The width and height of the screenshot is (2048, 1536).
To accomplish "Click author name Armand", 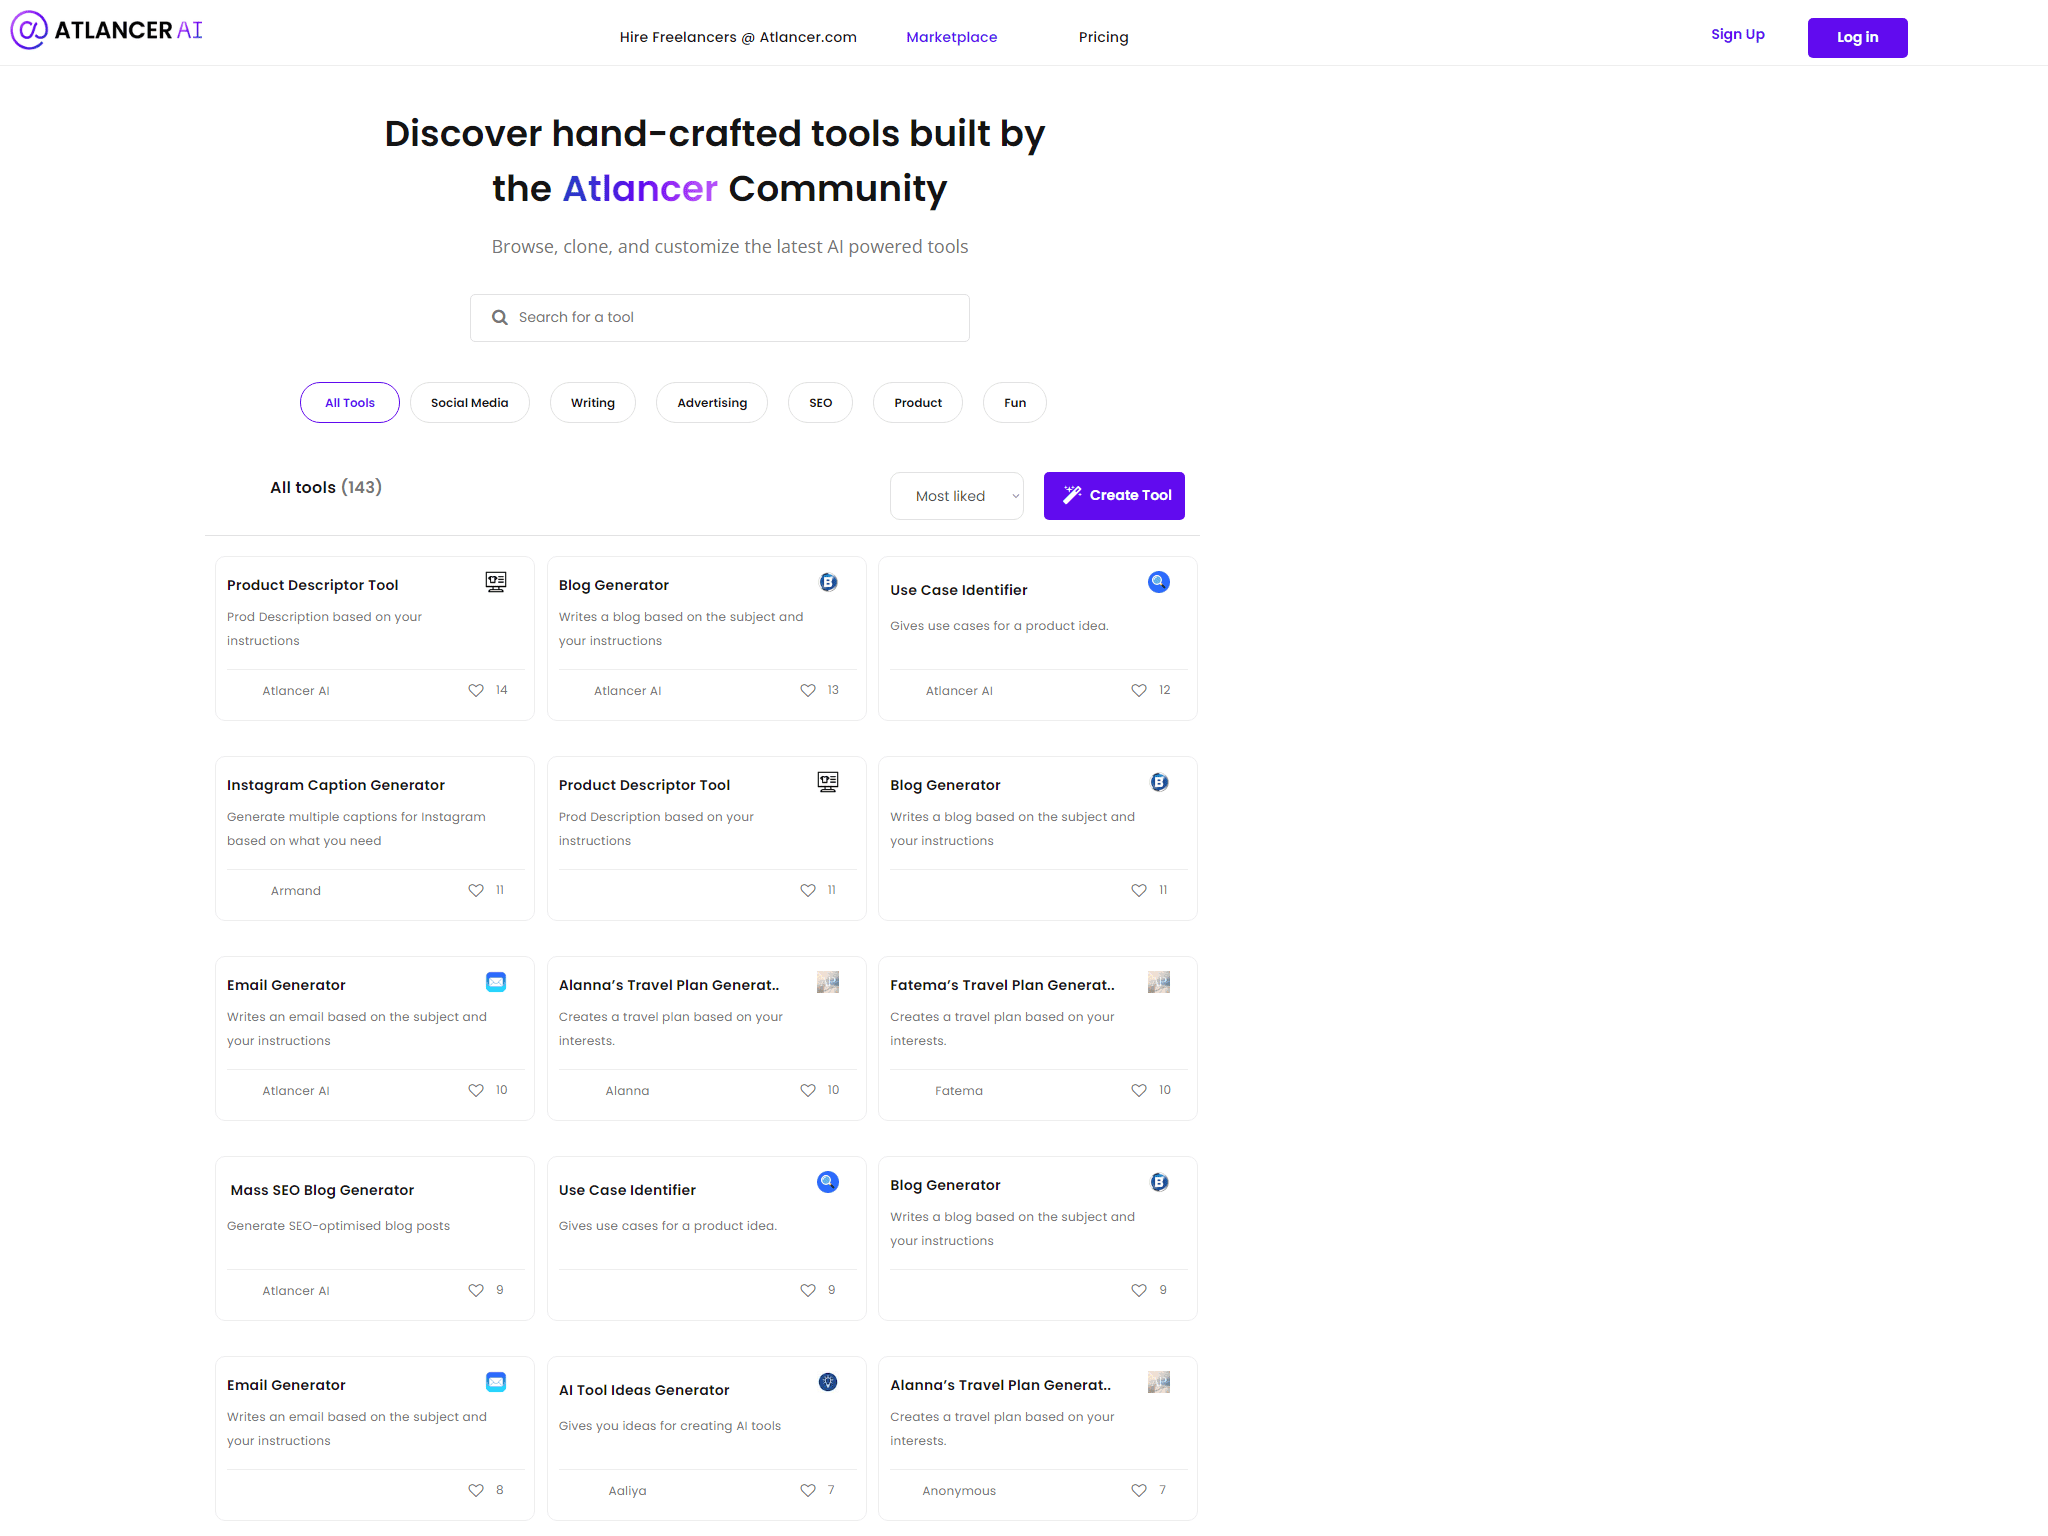I will pos(296,891).
